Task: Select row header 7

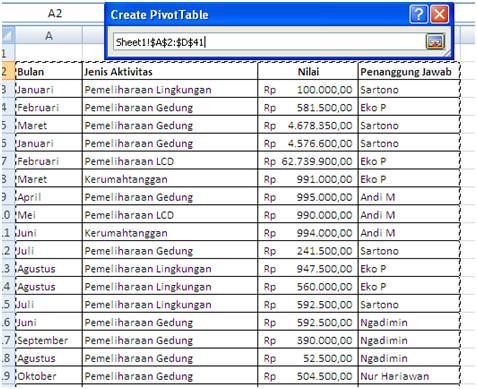Action: click(x=8, y=162)
